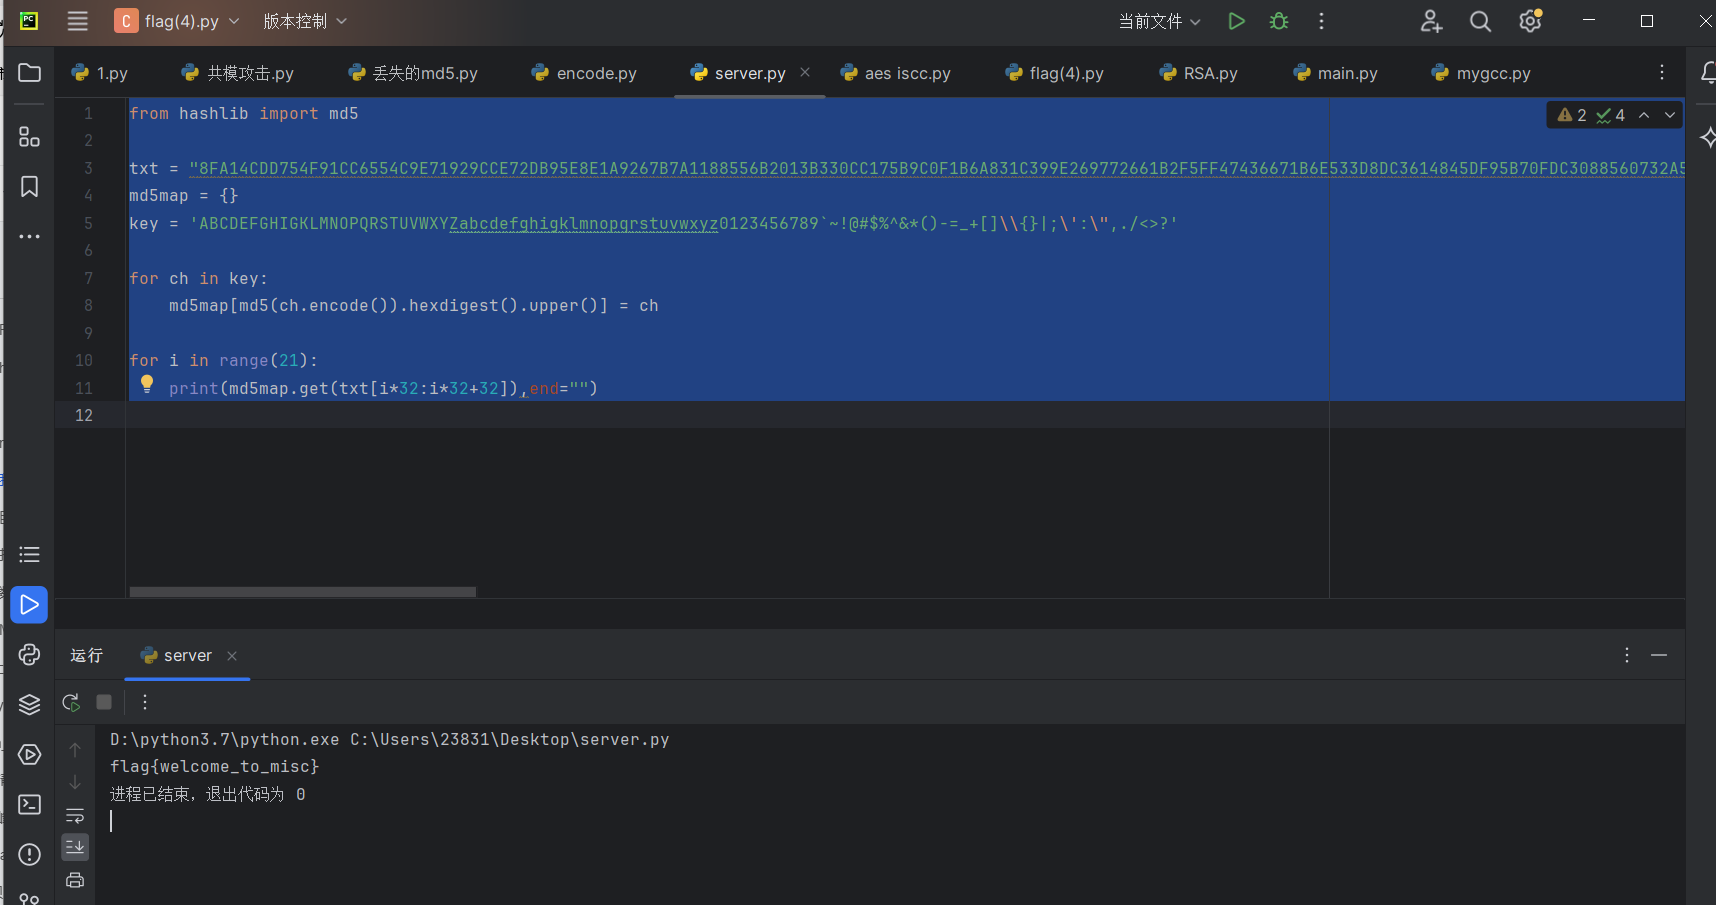Viewport: 1716px width, 905px height.
Task: Open the TODO list tool window icon
Action: point(29,554)
